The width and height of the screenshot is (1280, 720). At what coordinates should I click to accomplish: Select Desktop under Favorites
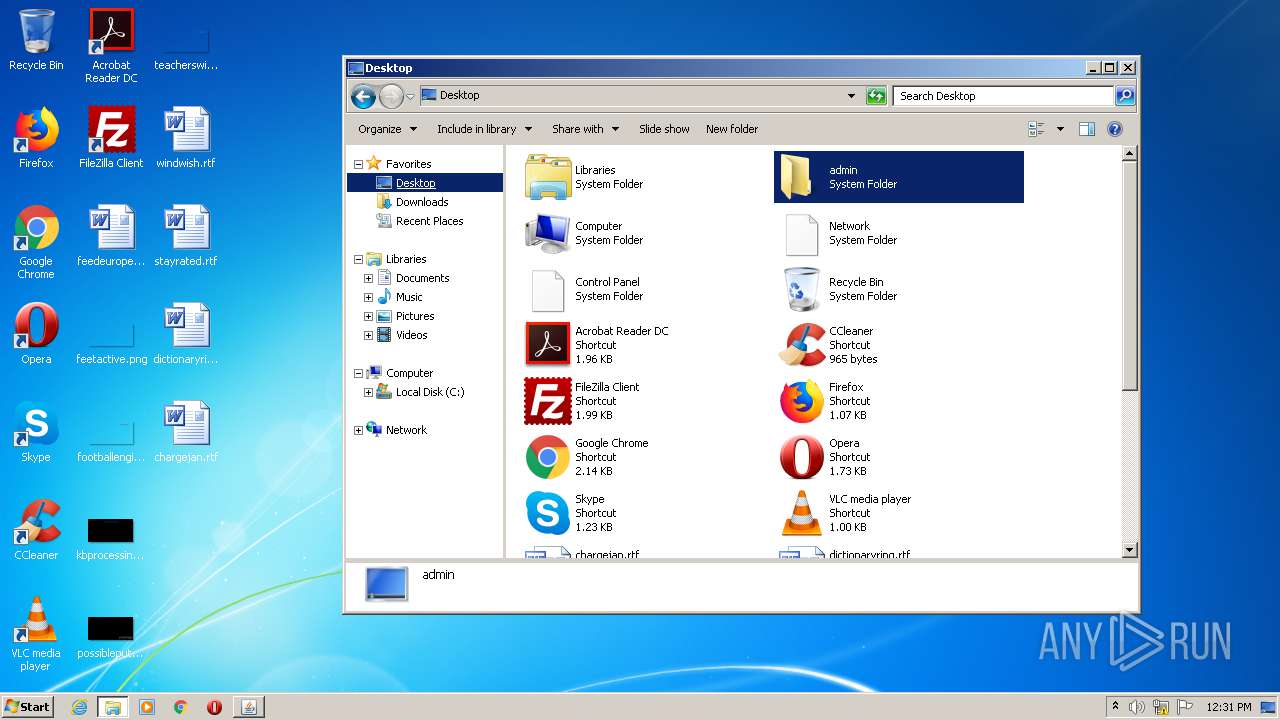click(x=415, y=183)
